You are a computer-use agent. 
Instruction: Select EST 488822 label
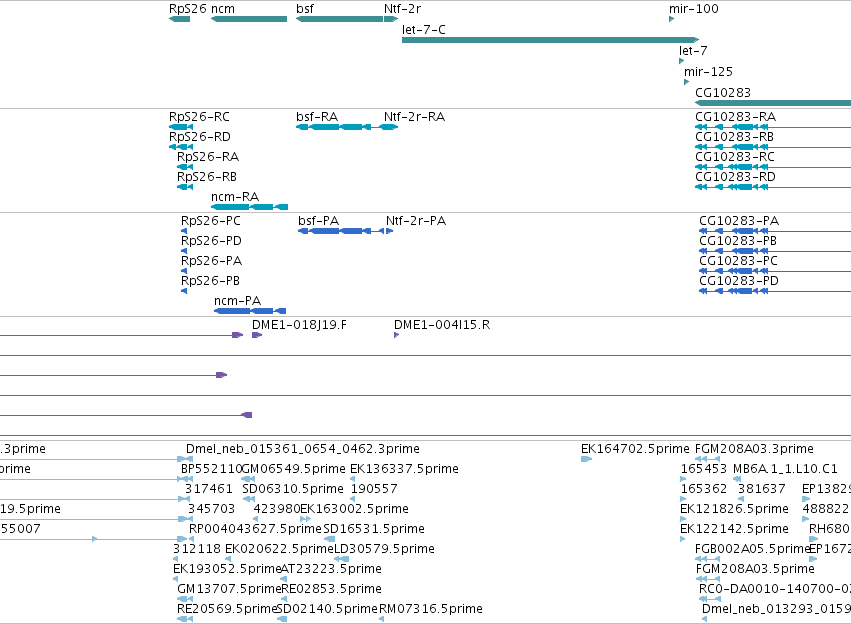tap(825, 509)
